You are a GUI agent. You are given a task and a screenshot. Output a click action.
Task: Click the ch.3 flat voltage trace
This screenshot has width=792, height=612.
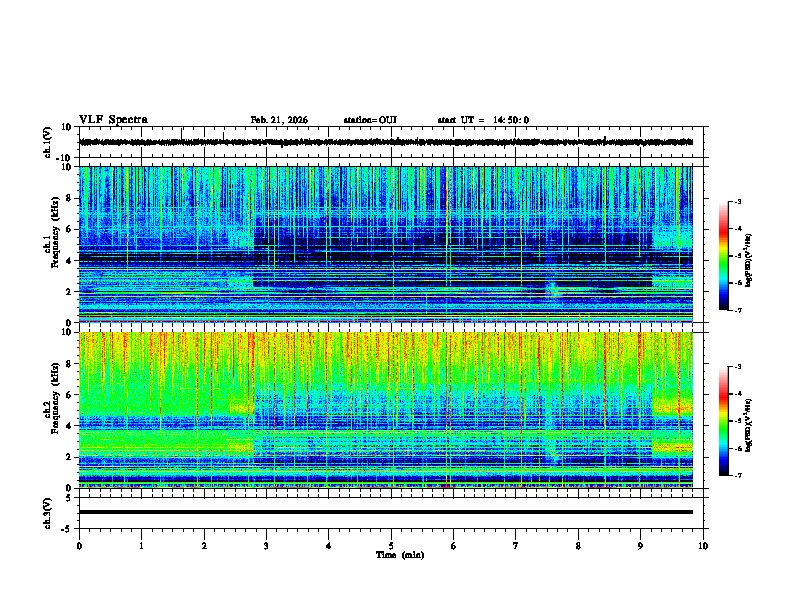386,512
